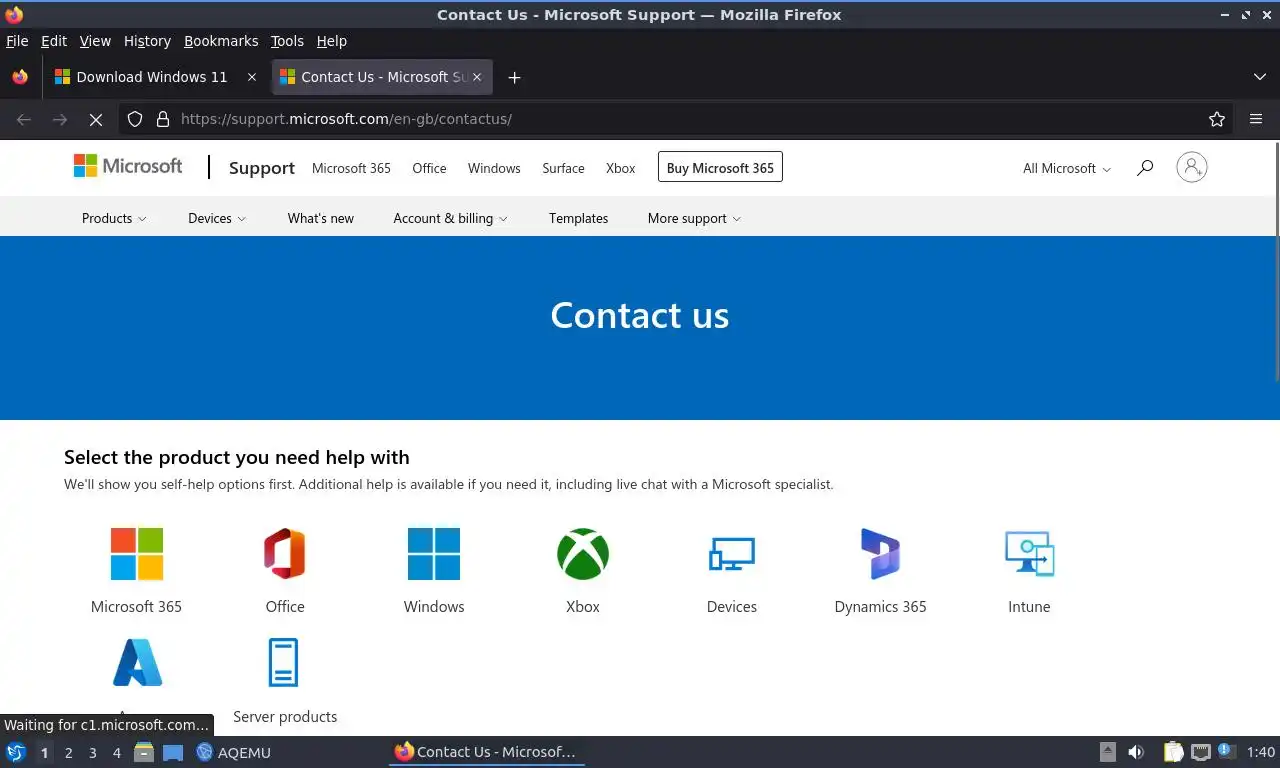Open the Microsoft 365 product icon
Image resolution: width=1280 pixels, height=768 pixels.
coord(136,554)
